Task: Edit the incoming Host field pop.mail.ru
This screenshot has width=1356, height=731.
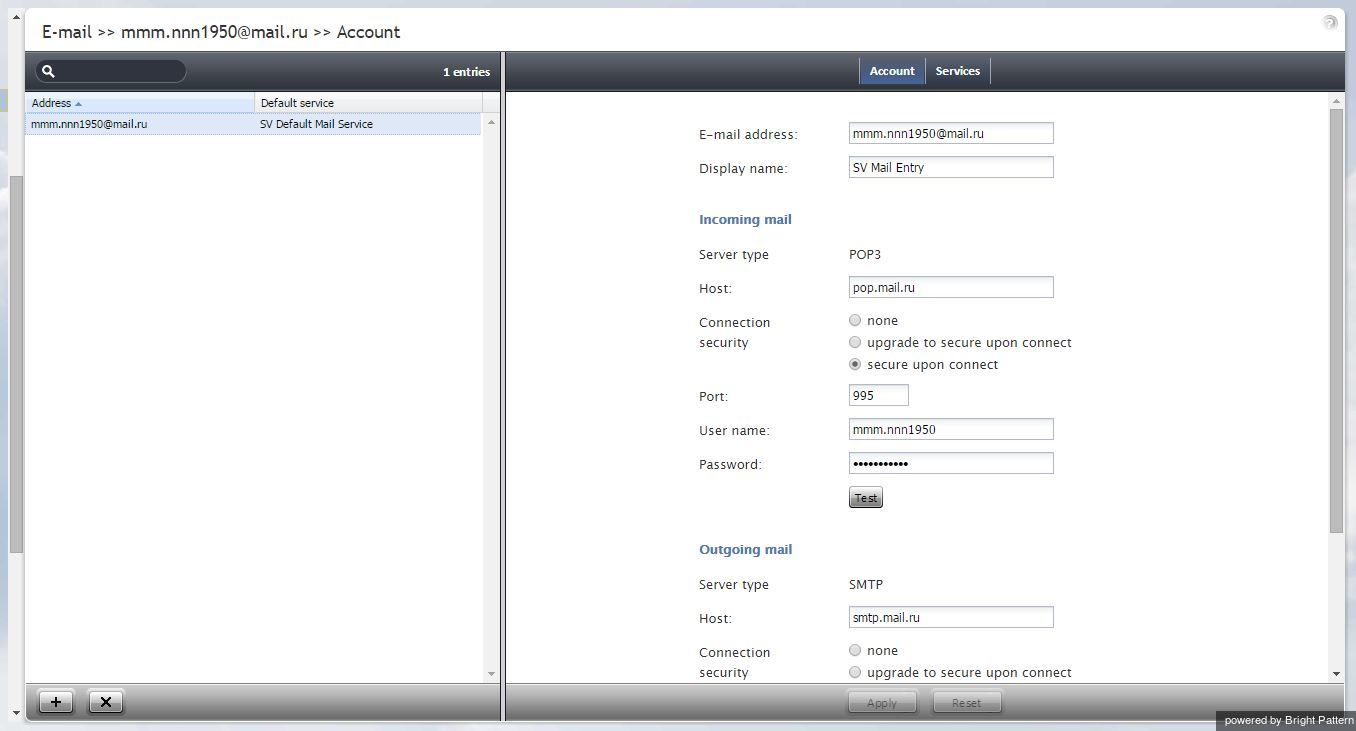Action: point(951,287)
